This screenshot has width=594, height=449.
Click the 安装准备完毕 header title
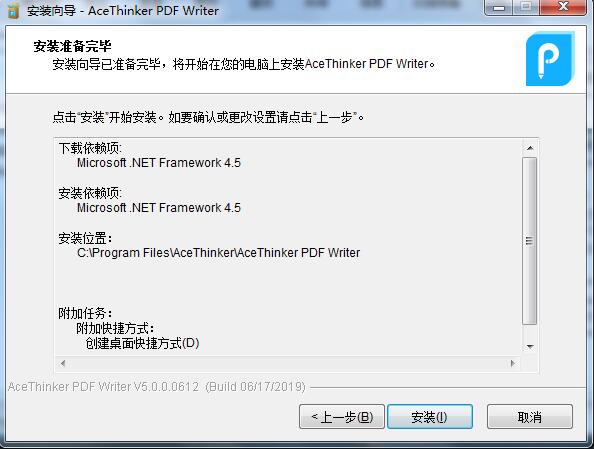coord(72,46)
